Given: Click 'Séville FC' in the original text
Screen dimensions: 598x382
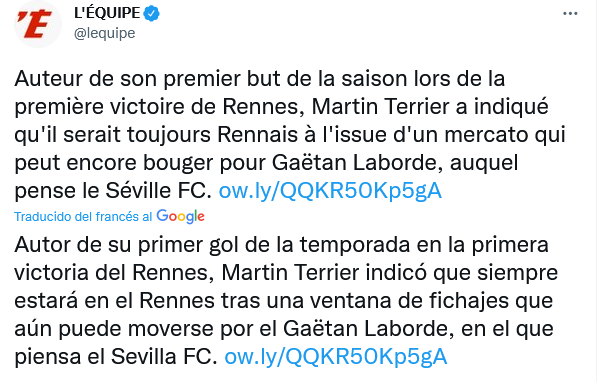Looking at the screenshot, I should 158,190.
